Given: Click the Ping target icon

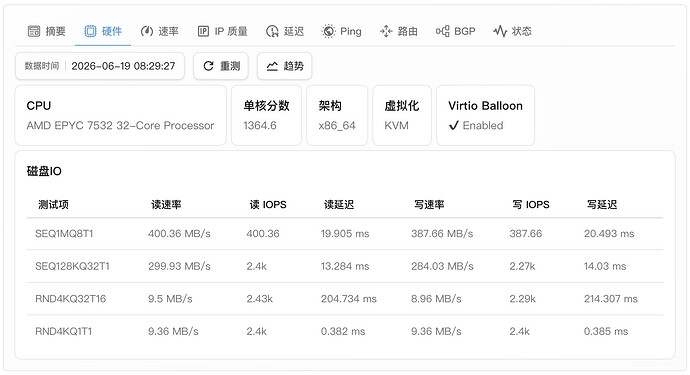Looking at the screenshot, I should tap(328, 31).
